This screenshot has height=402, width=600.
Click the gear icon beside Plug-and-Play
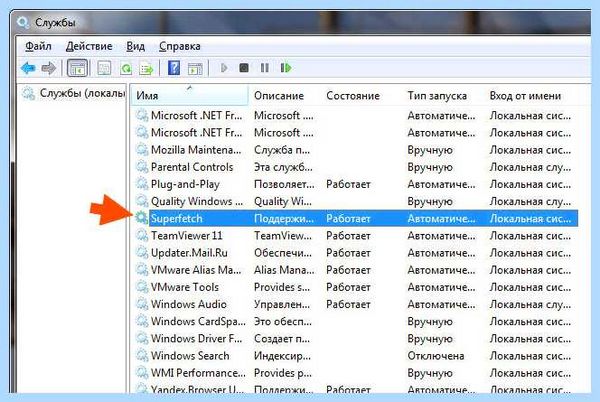(x=142, y=184)
